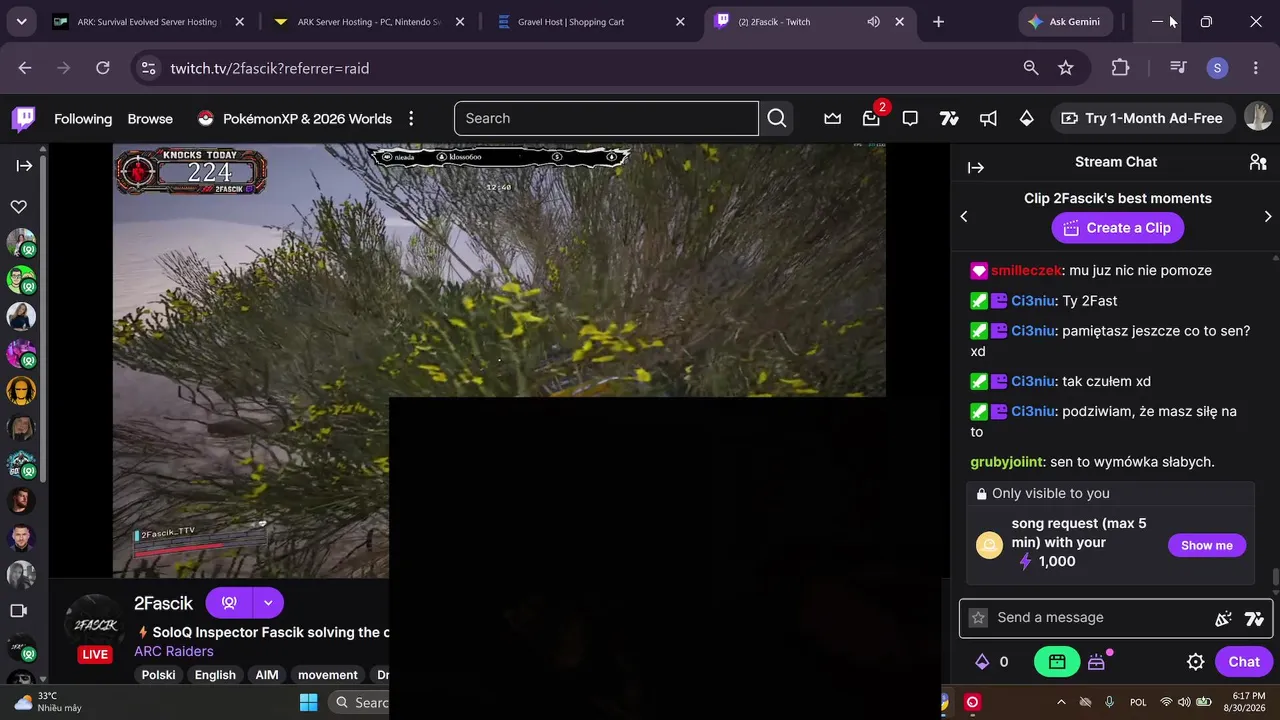Open the 7TV emote picker in message box
The width and height of the screenshot is (1280, 720).
click(x=1254, y=619)
